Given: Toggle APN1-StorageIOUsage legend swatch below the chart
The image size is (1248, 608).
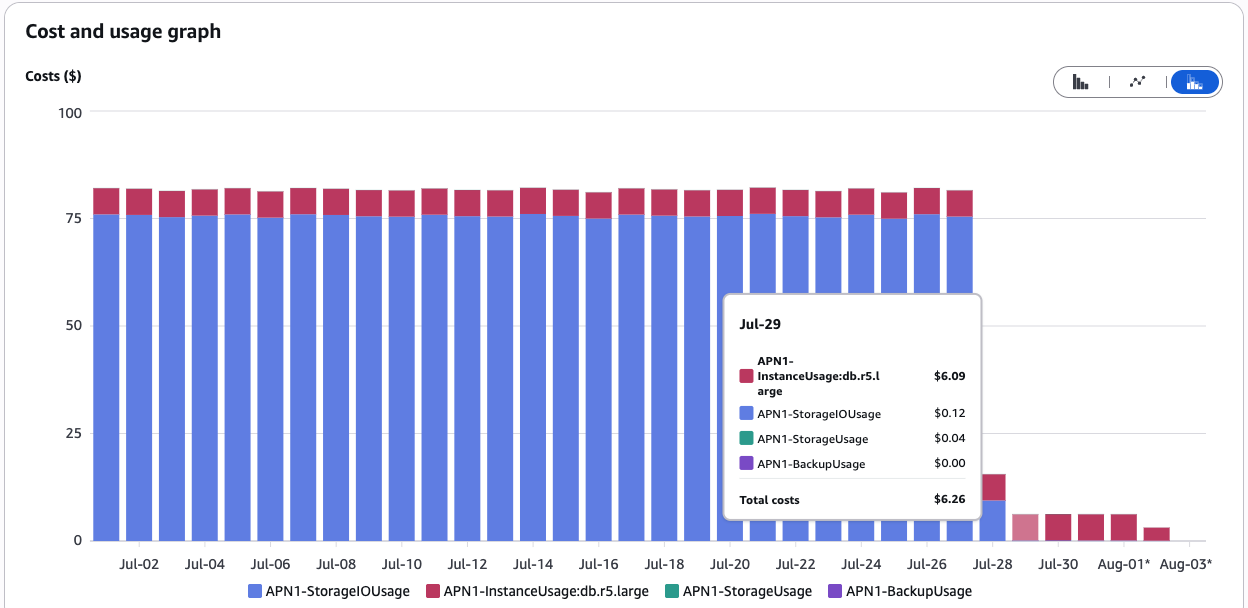Looking at the screenshot, I should [255, 591].
